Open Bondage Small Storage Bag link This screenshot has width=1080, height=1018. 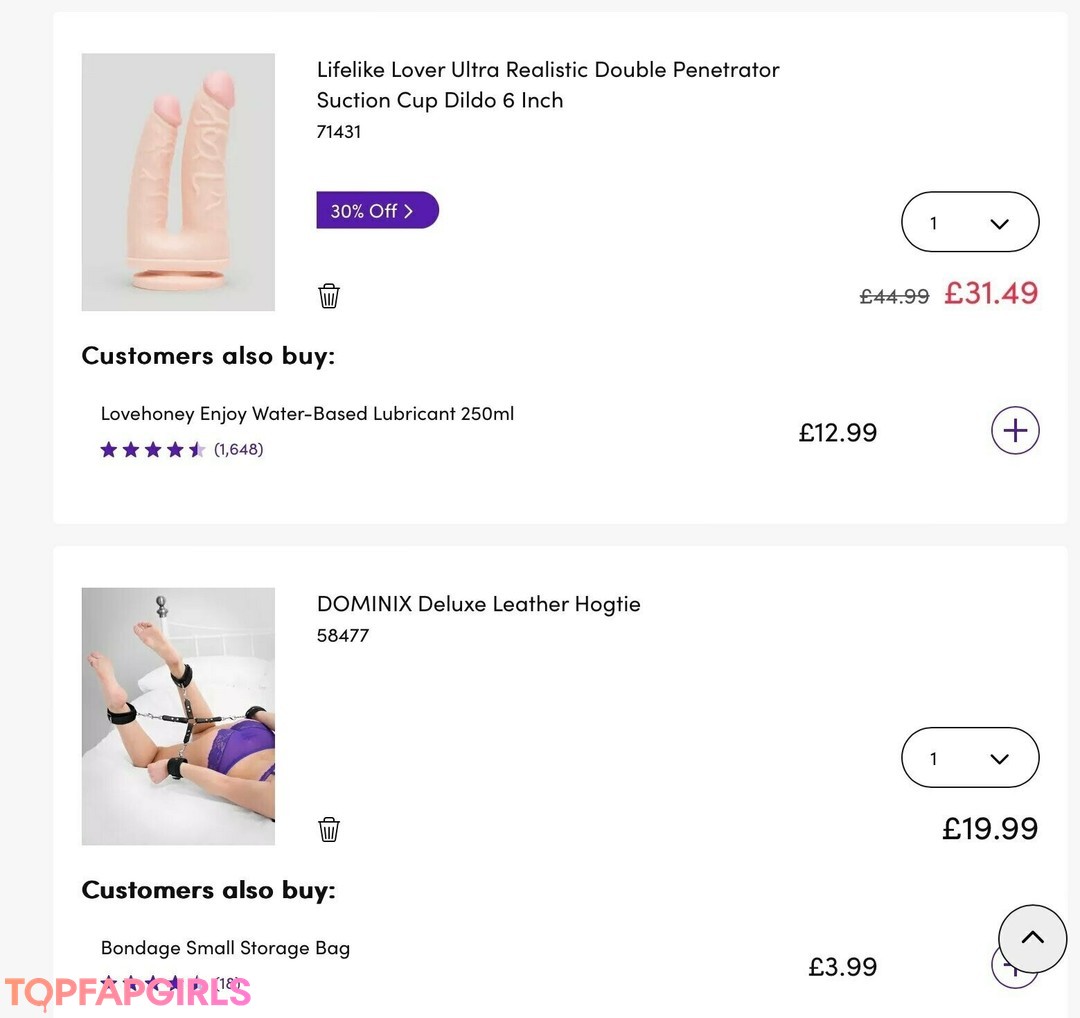(x=225, y=948)
